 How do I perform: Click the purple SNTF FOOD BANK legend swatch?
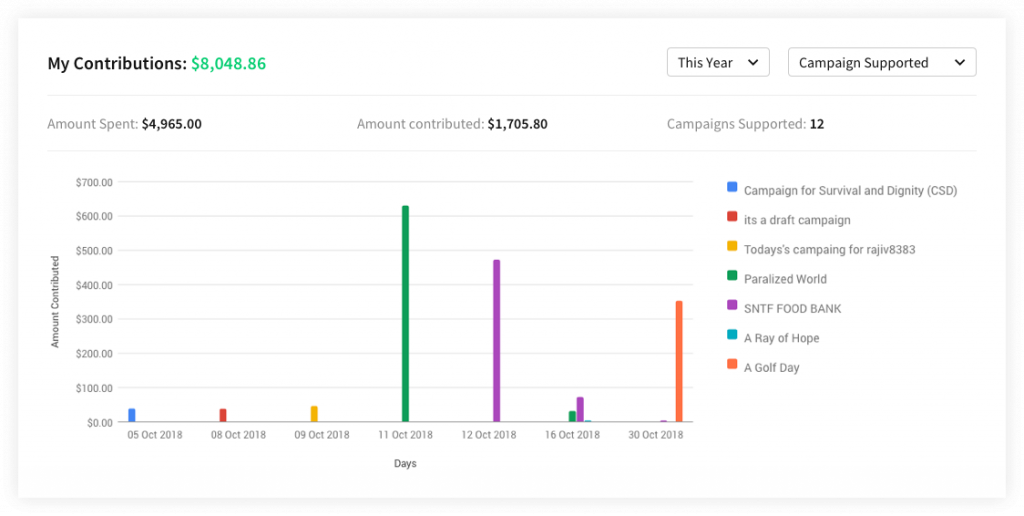click(x=732, y=306)
